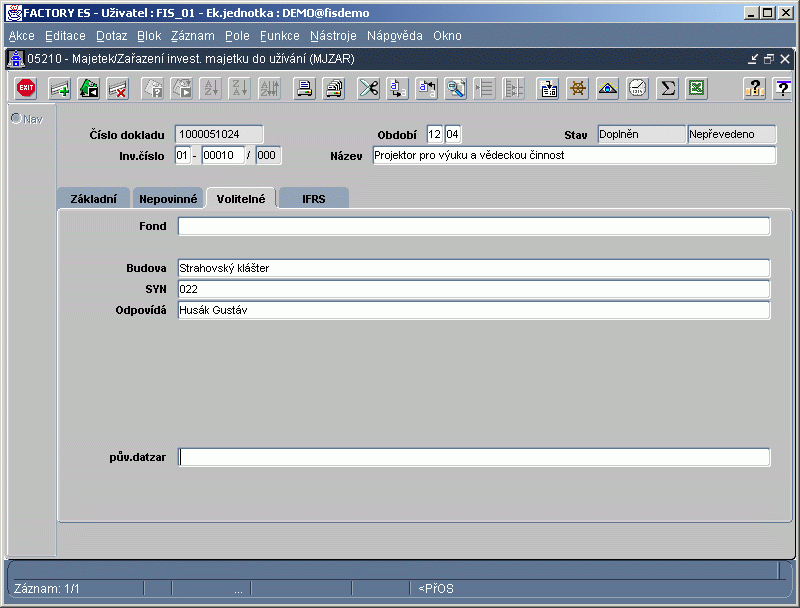Click the Odpovídá field Husák Gustáv
This screenshot has width=800, height=608.
tap(473, 310)
